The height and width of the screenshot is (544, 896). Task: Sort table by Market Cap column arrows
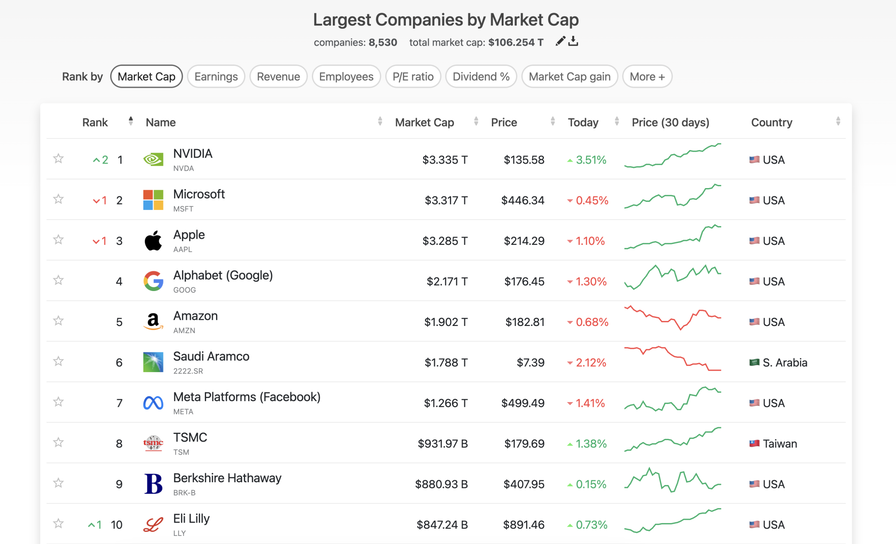pyautogui.click(x=476, y=122)
